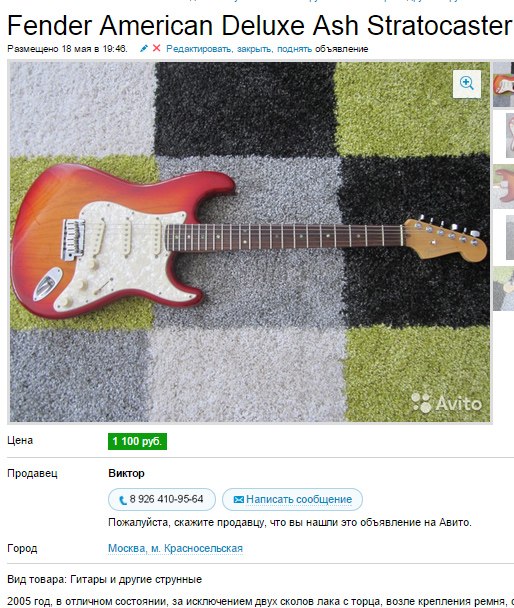This screenshot has height=608, width=514.
Task: Select the third guitar thumbnail
Action: point(503,187)
